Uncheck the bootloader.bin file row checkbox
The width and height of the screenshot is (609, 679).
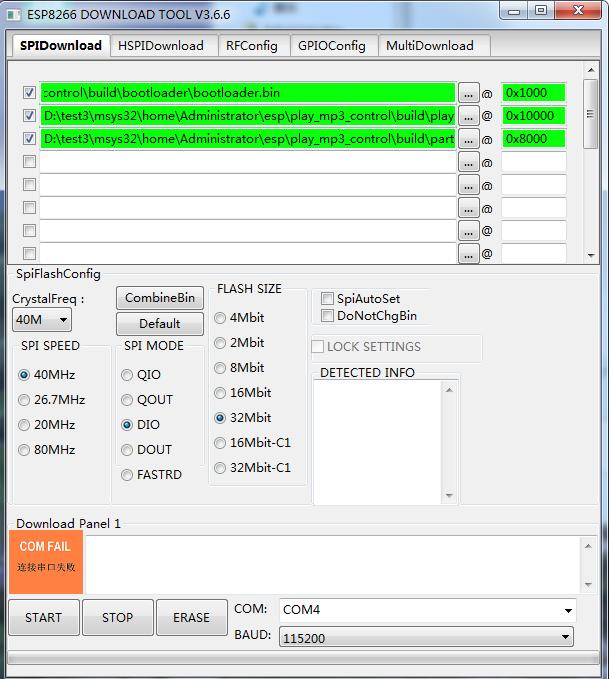pyautogui.click(x=29, y=92)
